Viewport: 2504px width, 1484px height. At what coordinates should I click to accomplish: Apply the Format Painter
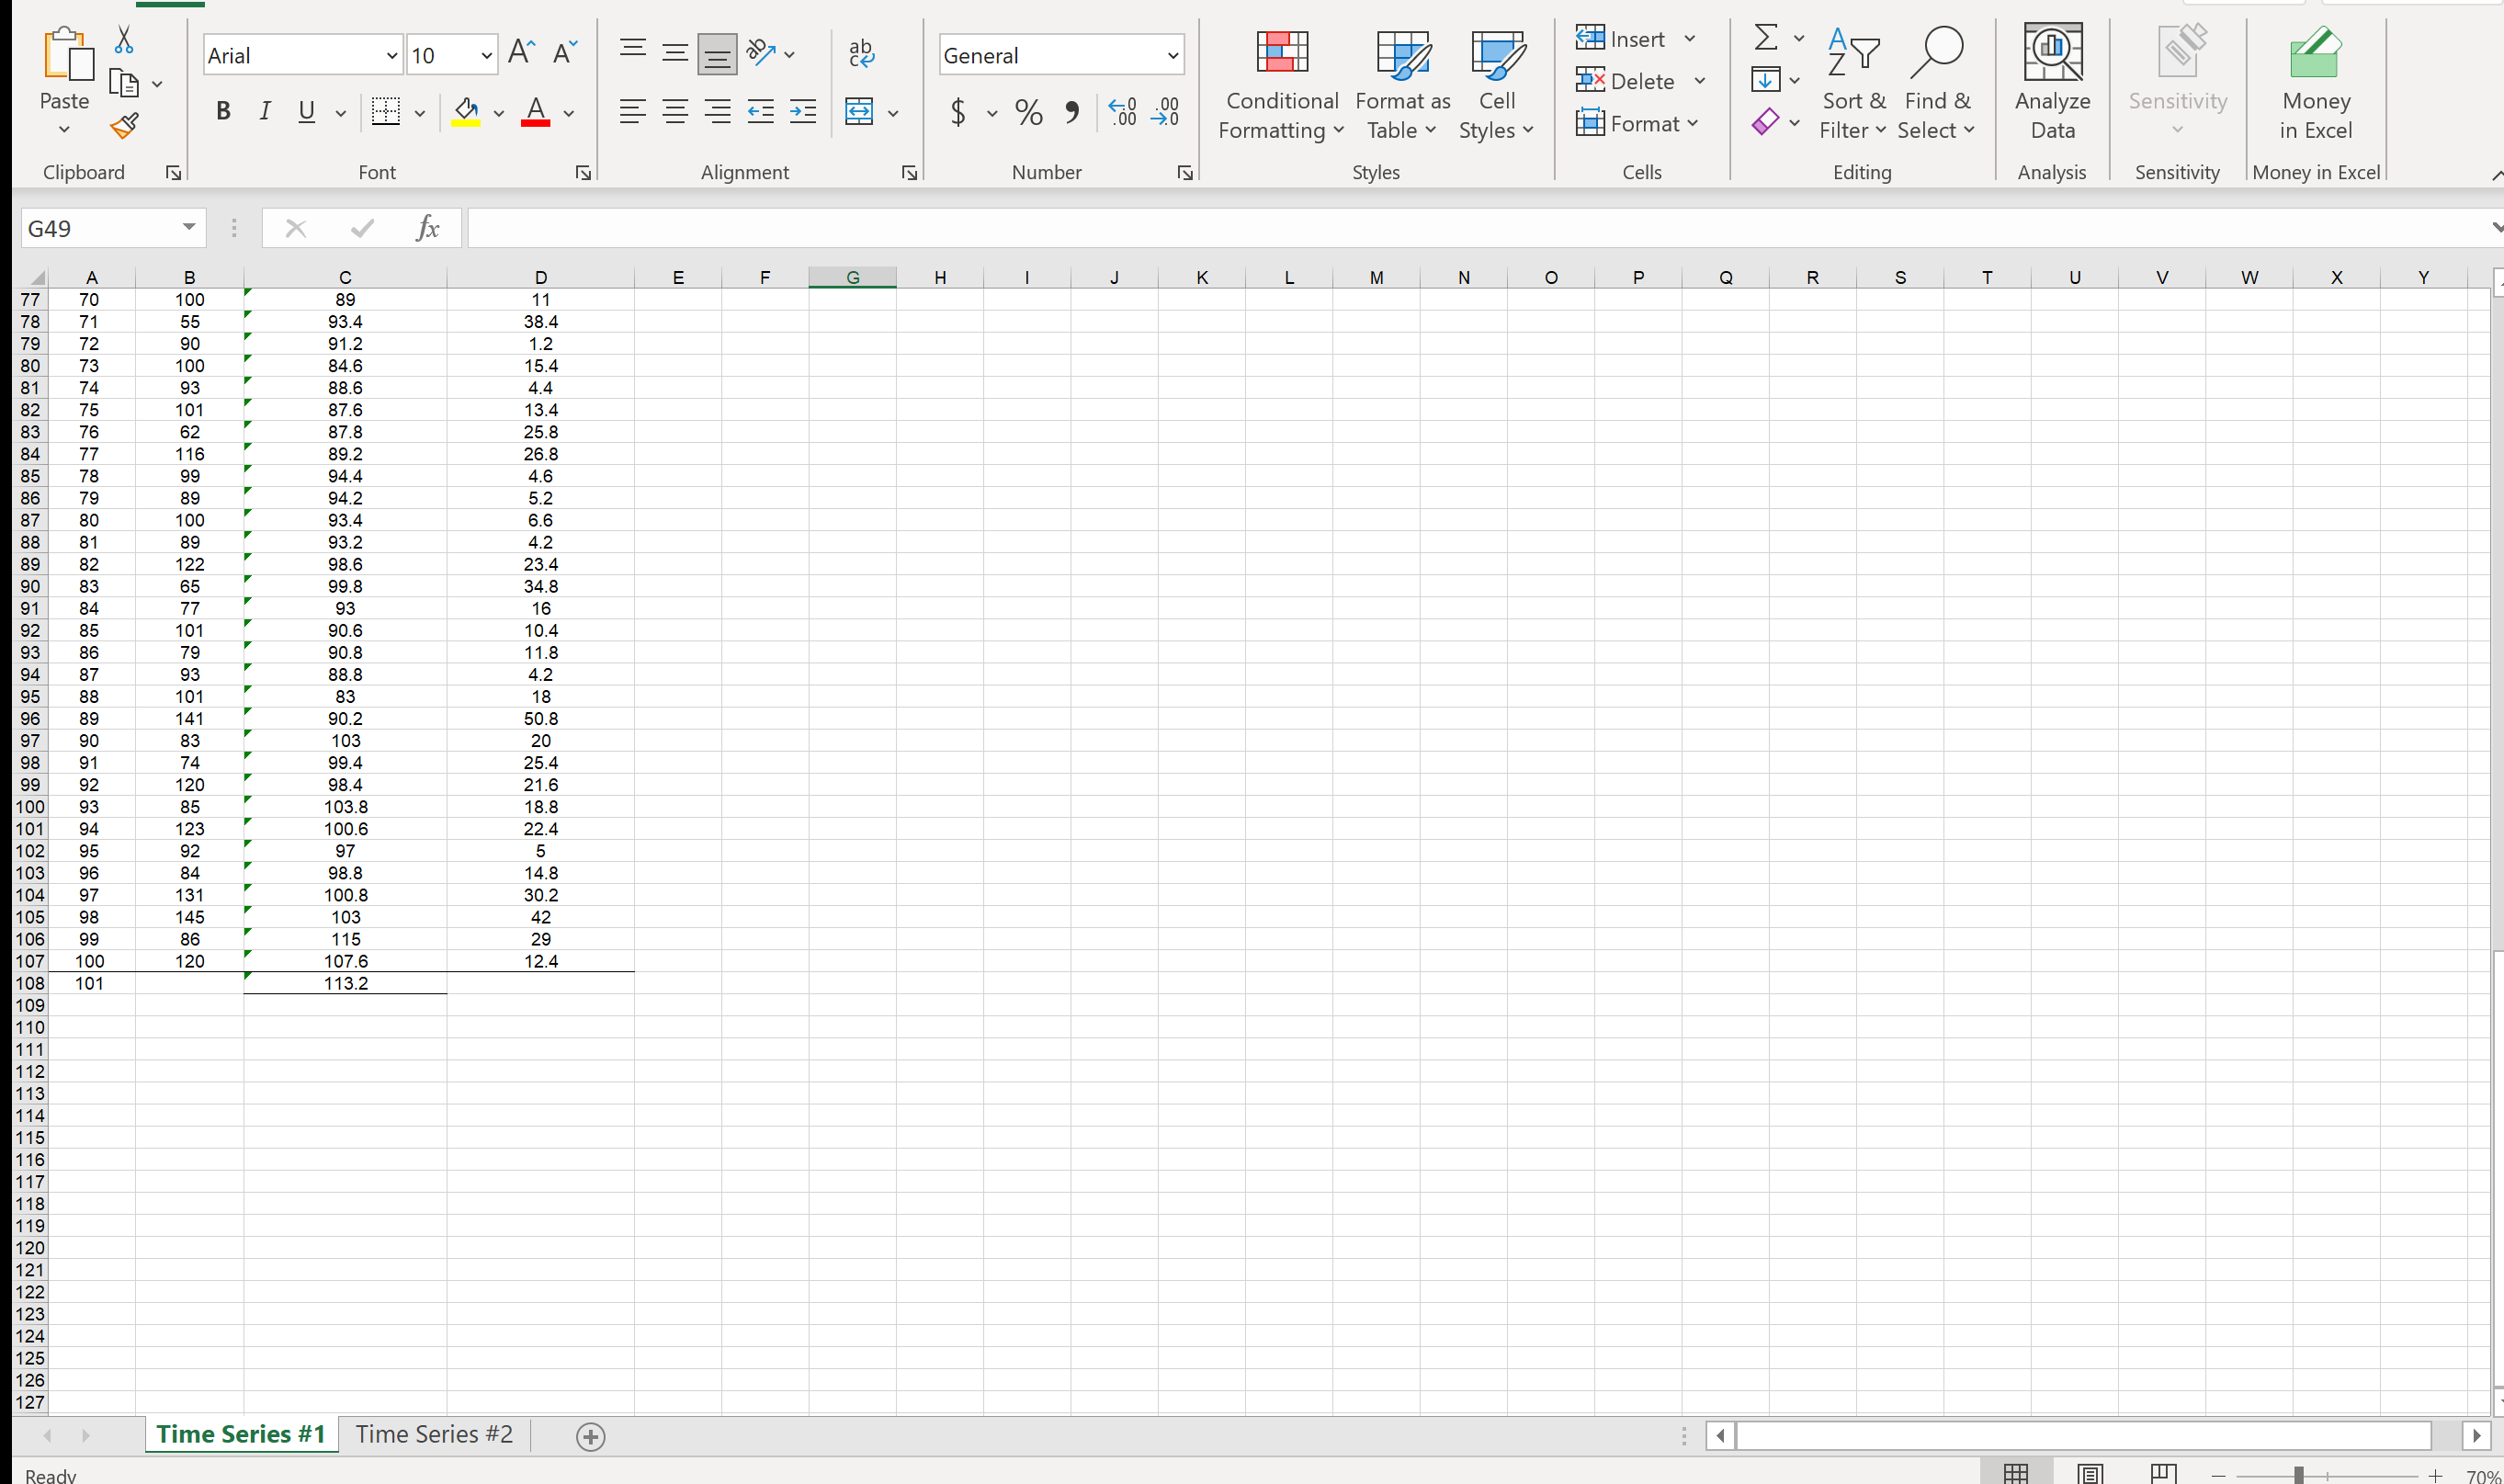tap(123, 126)
